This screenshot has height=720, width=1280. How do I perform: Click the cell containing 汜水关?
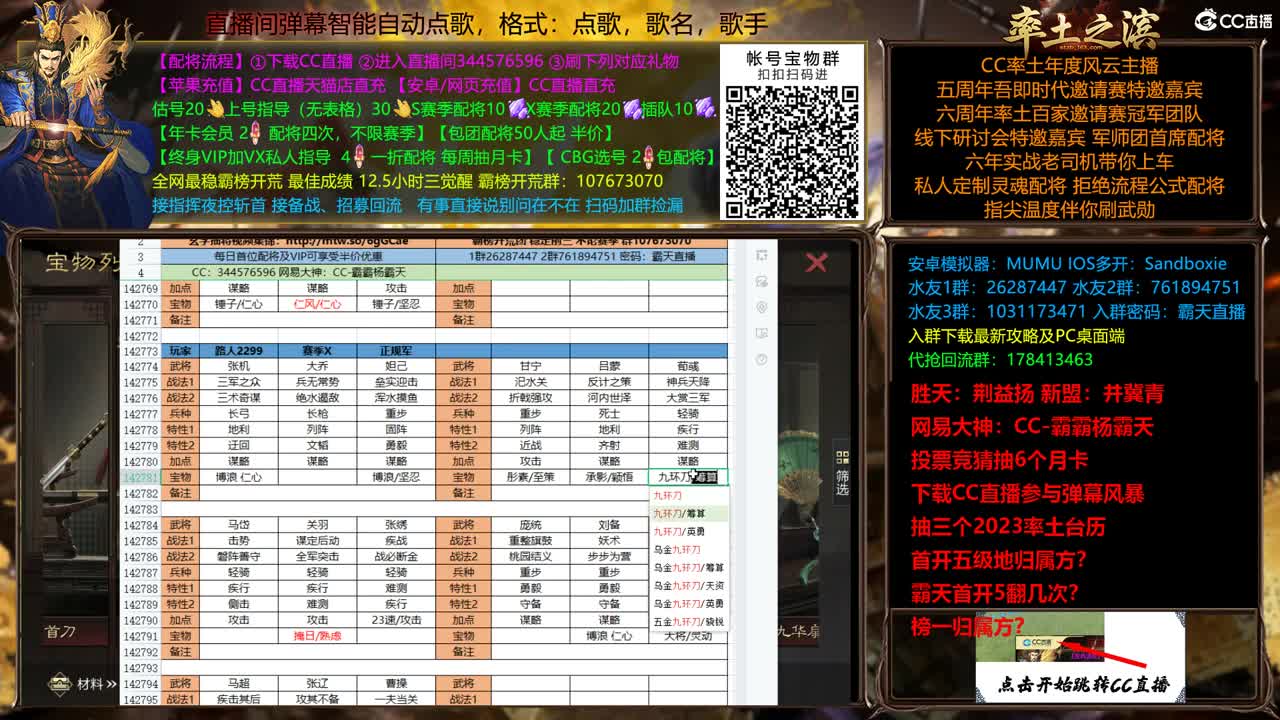530,382
